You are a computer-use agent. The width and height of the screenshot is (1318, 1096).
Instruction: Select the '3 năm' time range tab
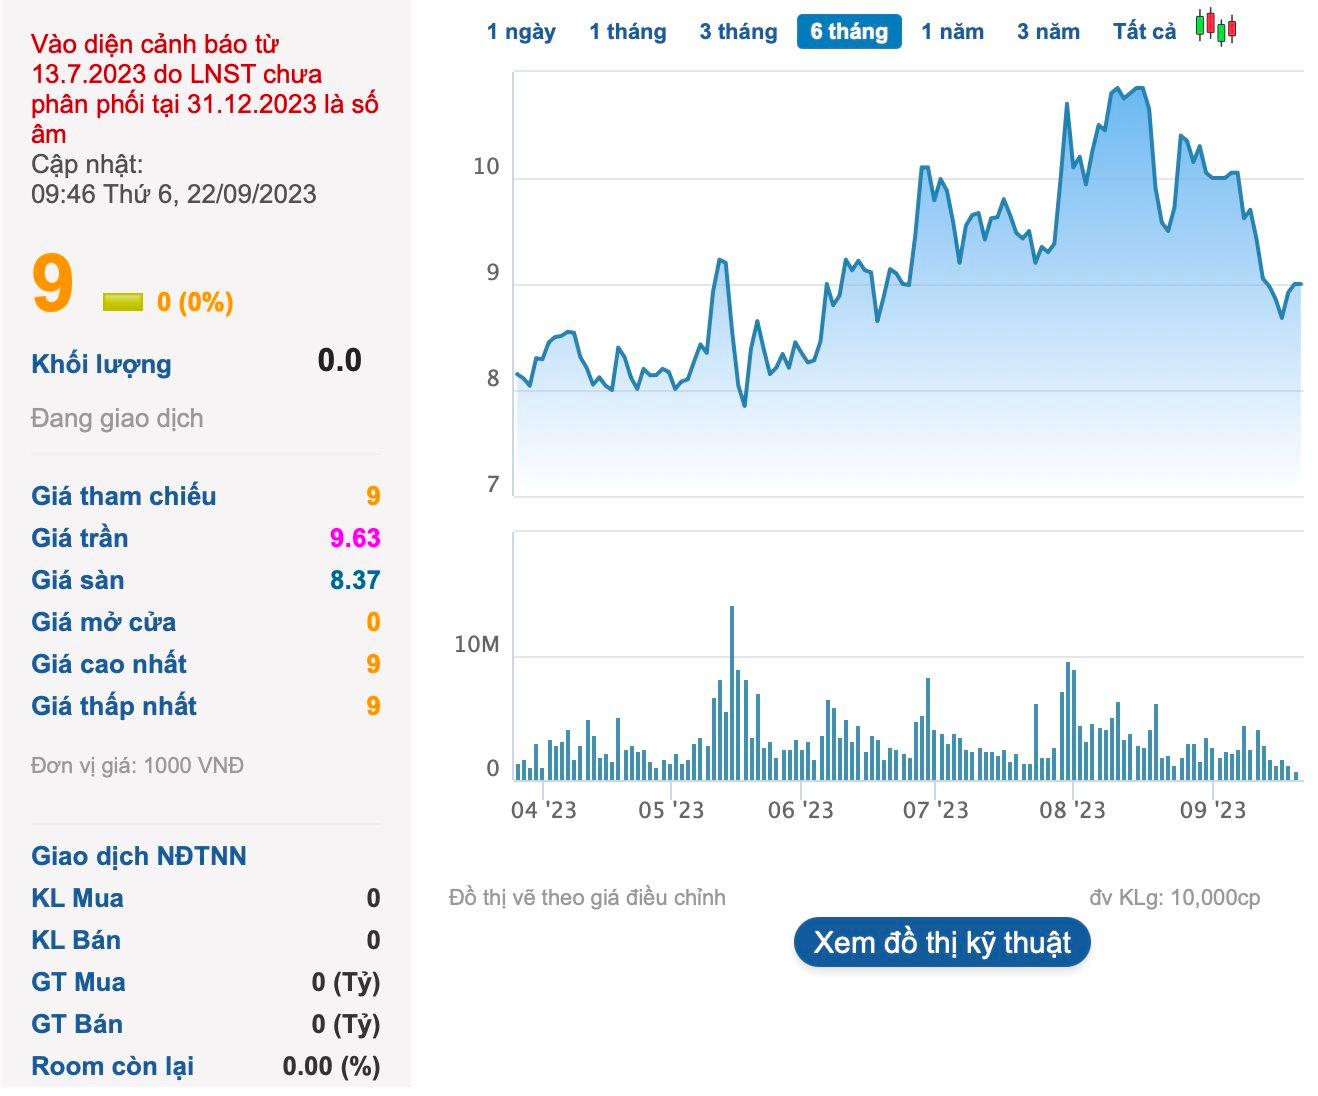point(1048,32)
